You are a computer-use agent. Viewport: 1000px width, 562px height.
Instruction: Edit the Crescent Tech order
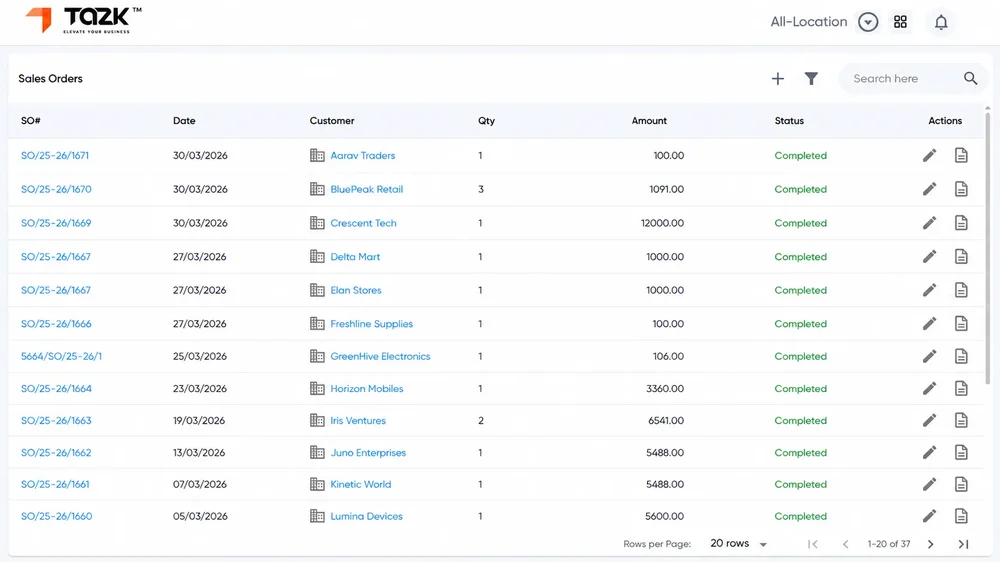(929, 223)
